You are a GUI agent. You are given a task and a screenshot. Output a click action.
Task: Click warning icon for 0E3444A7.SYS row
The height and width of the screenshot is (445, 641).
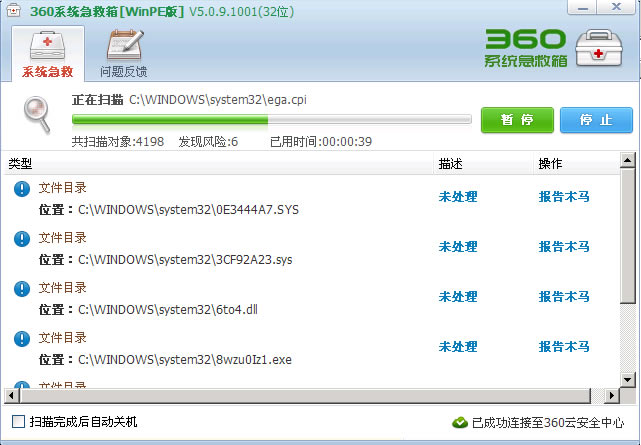tap(22, 189)
